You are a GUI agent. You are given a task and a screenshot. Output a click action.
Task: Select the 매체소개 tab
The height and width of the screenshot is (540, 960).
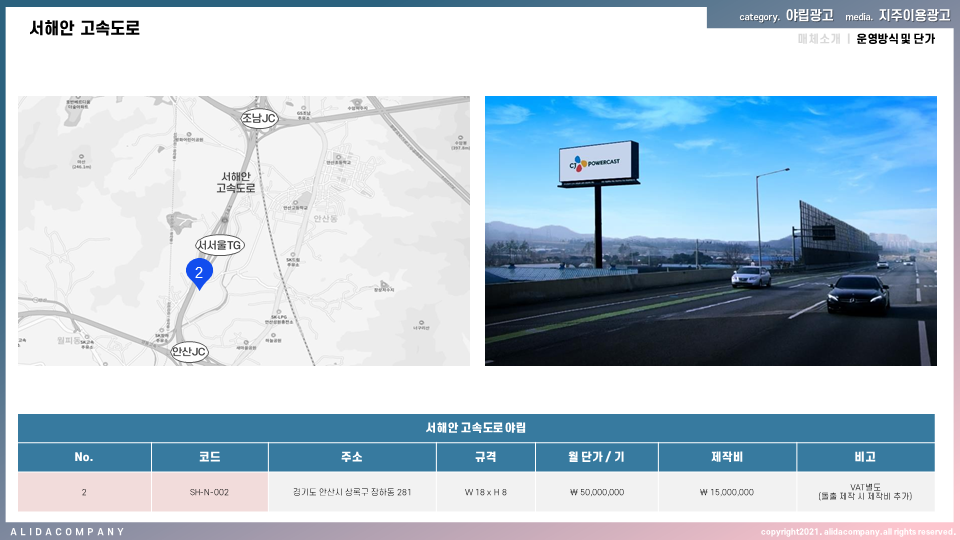click(x=818, y=39)
